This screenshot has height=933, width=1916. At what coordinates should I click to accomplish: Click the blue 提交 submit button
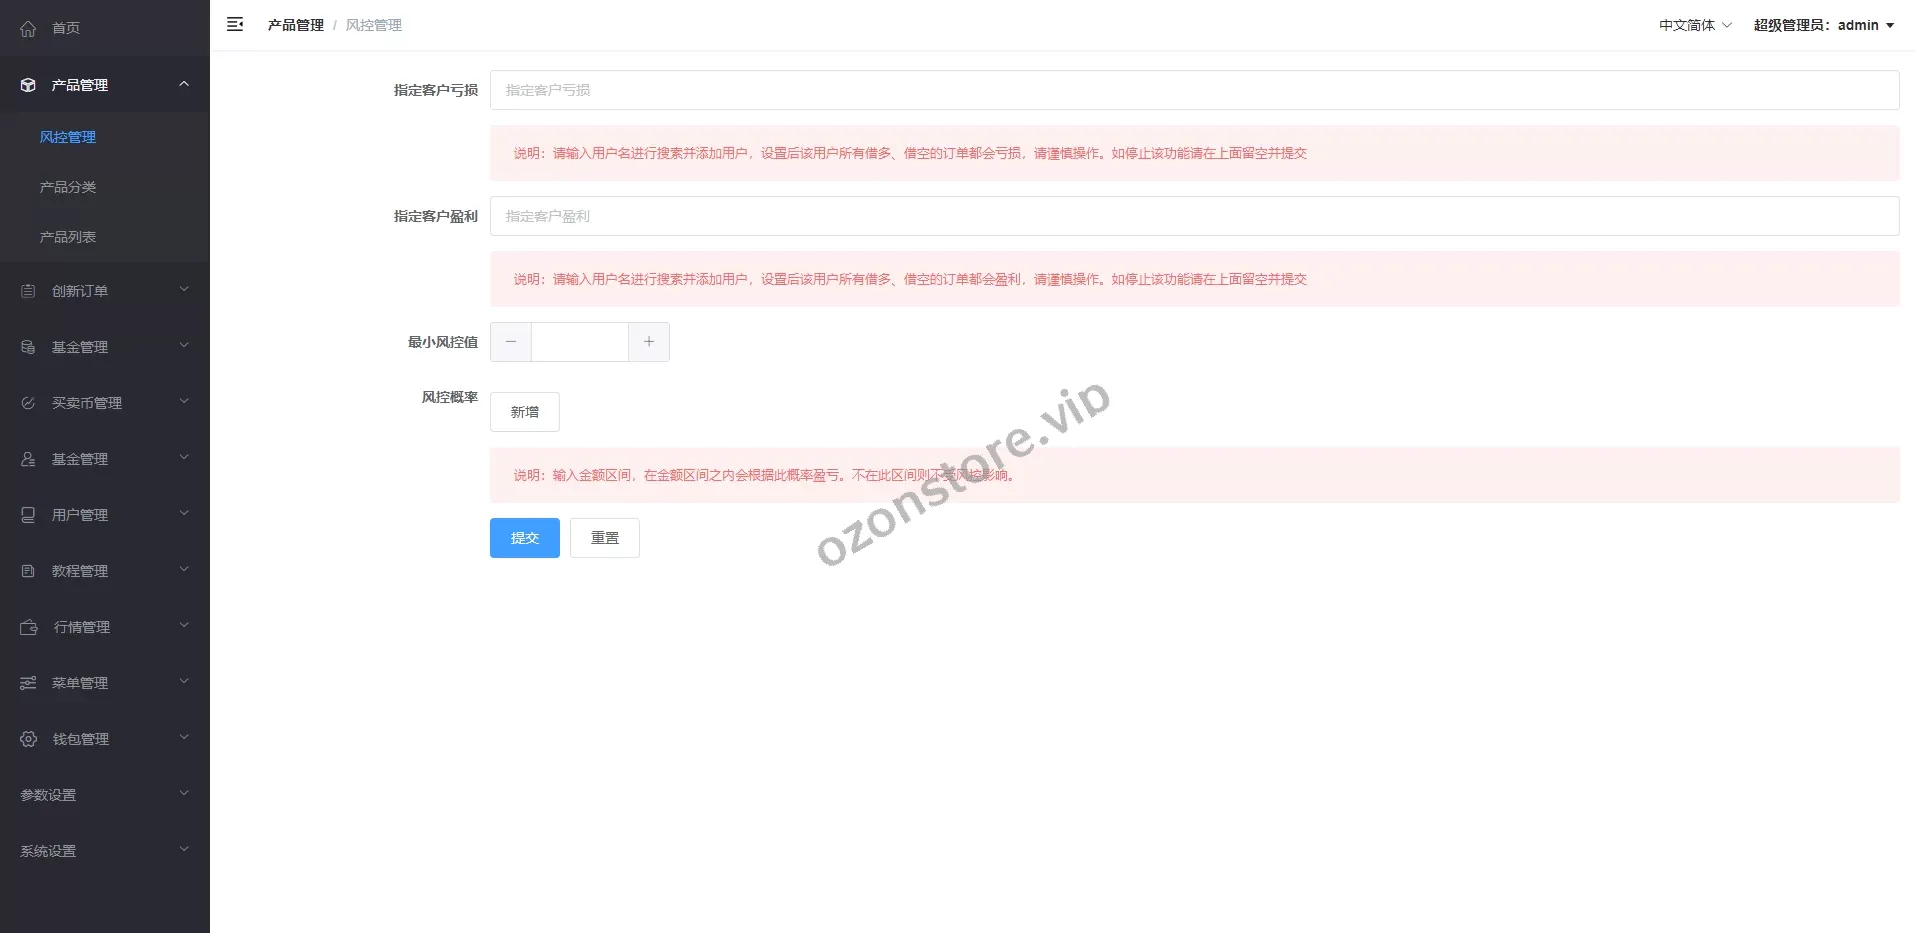click(525, 538)
